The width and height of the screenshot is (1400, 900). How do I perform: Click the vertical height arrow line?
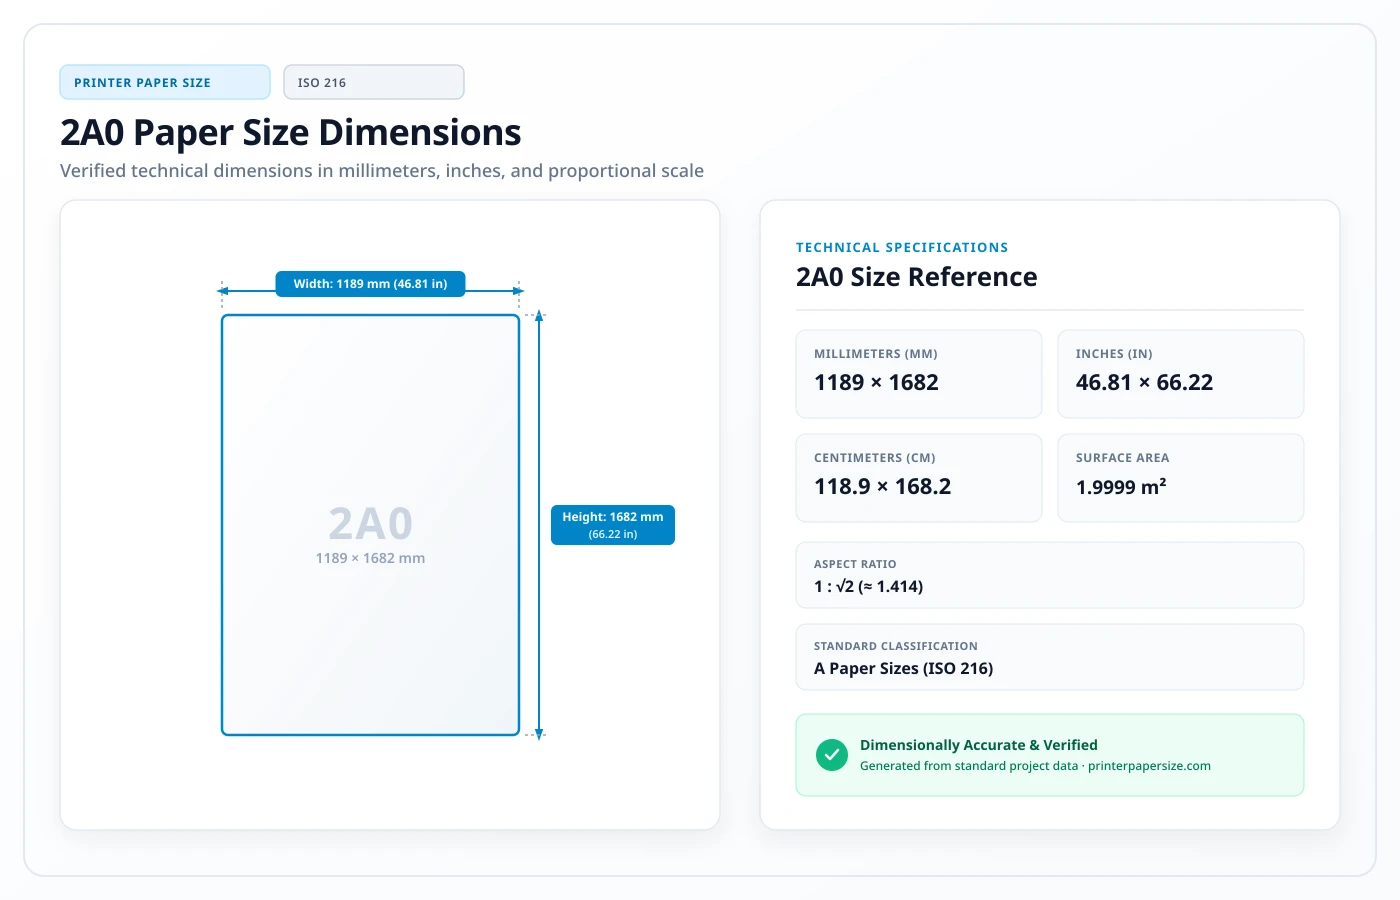click(x=539, y=525)
